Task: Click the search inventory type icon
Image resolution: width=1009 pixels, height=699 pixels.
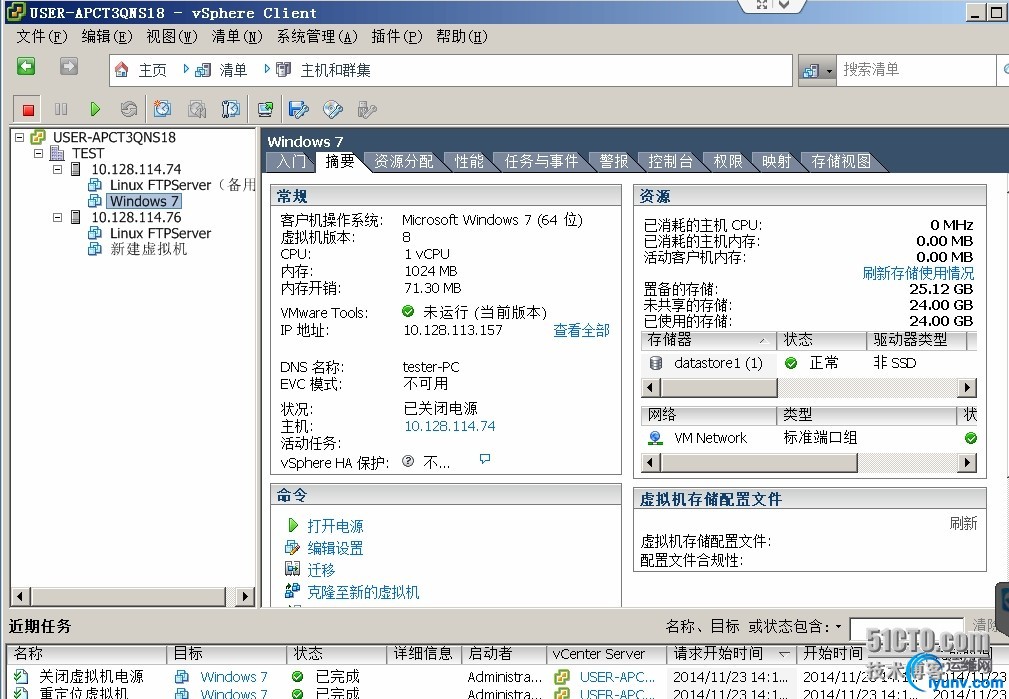Action: coord(811,70)
